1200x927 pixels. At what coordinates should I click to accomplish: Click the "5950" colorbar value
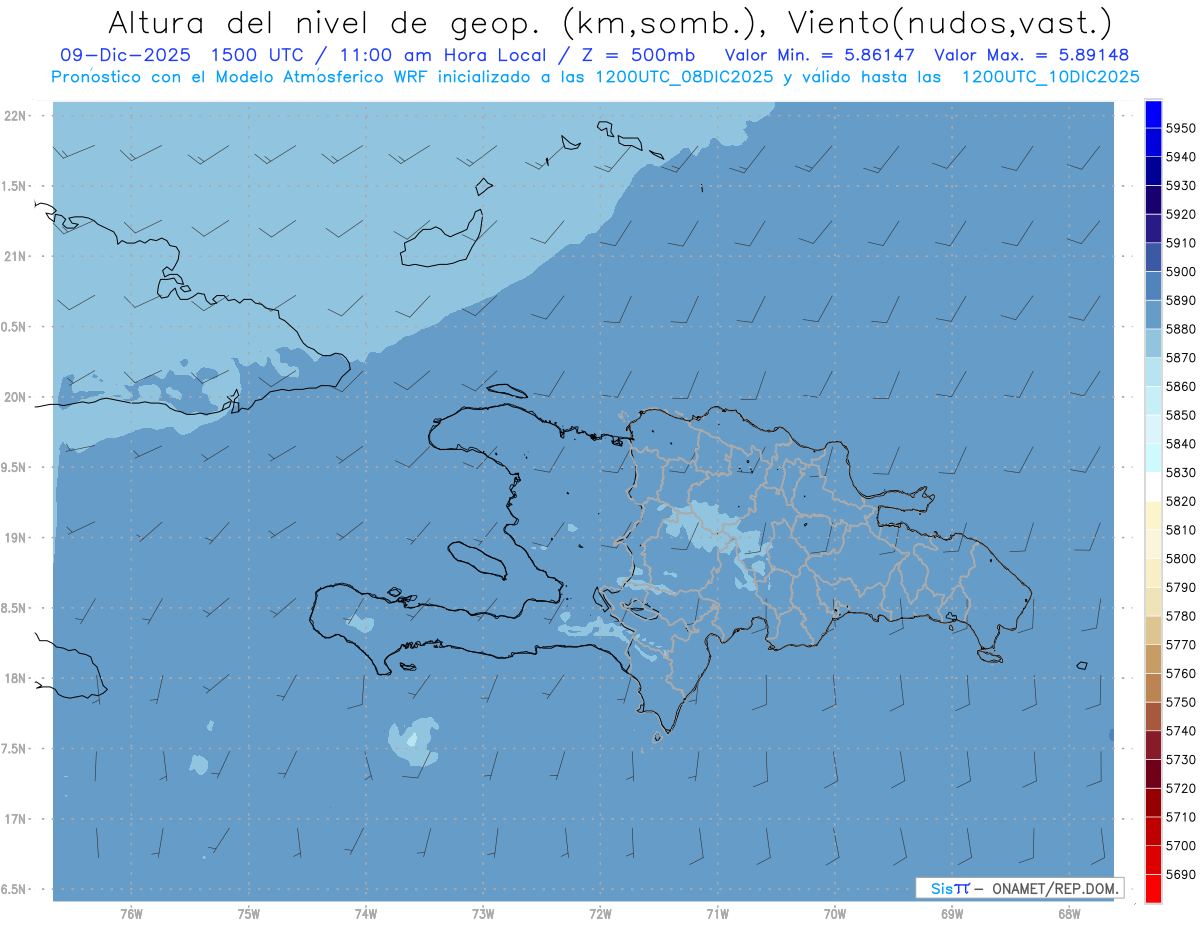click(x=1181, y=128)
